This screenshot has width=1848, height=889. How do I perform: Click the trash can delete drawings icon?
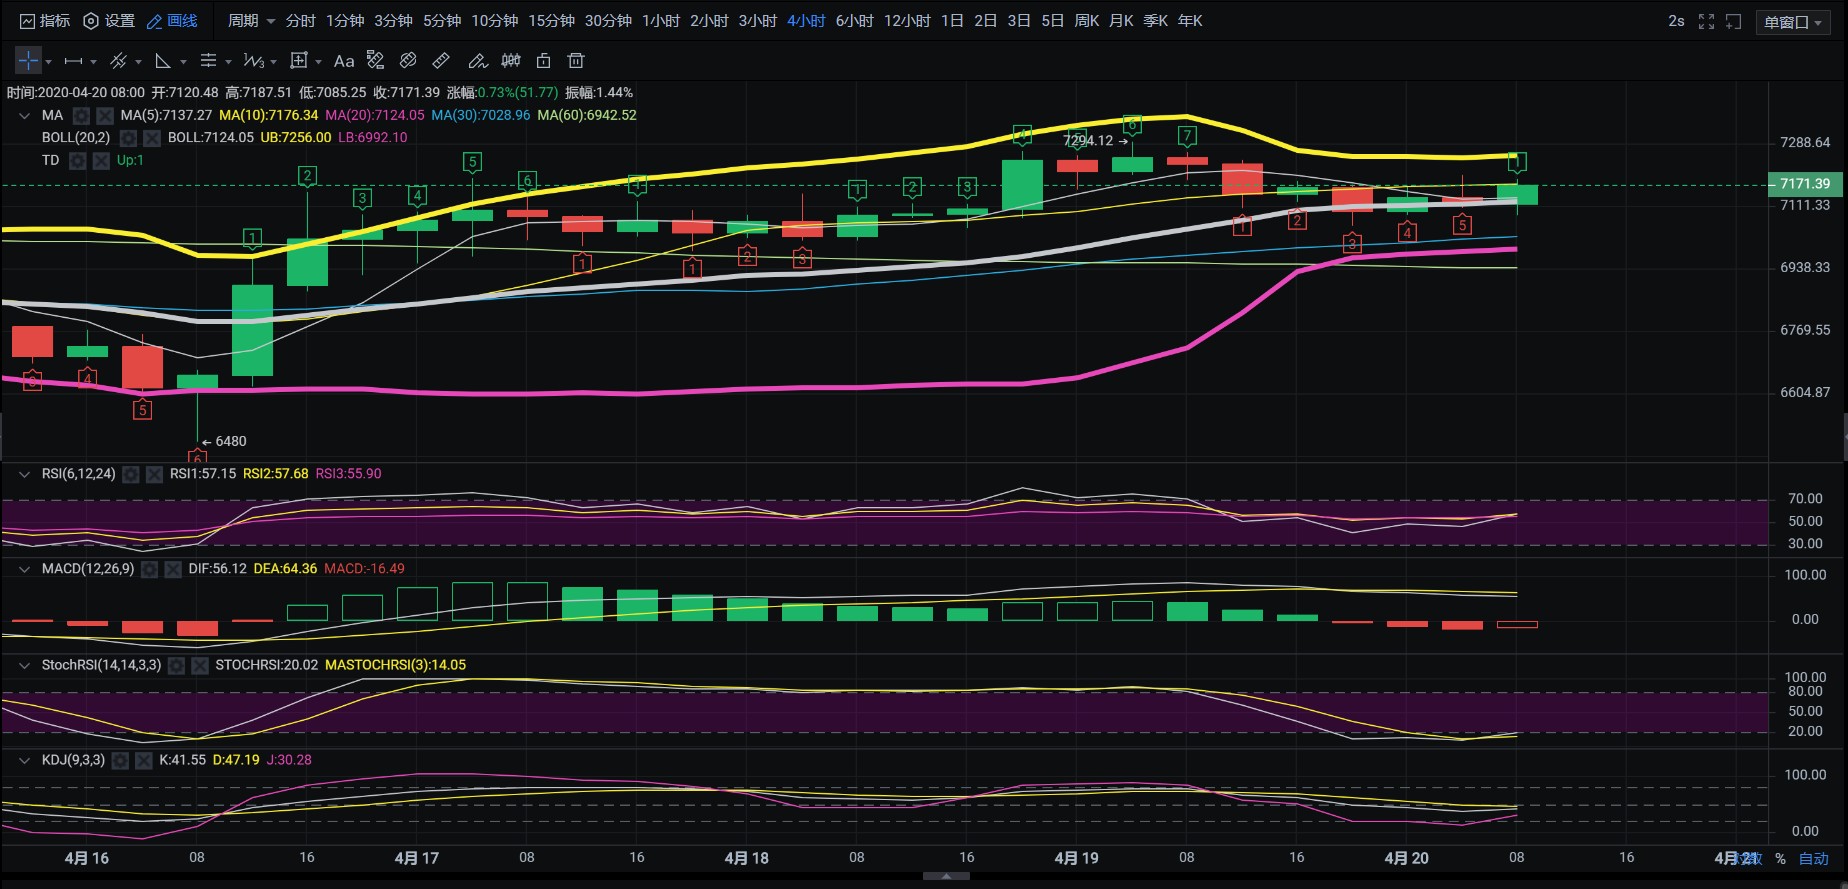click(575, 61)
